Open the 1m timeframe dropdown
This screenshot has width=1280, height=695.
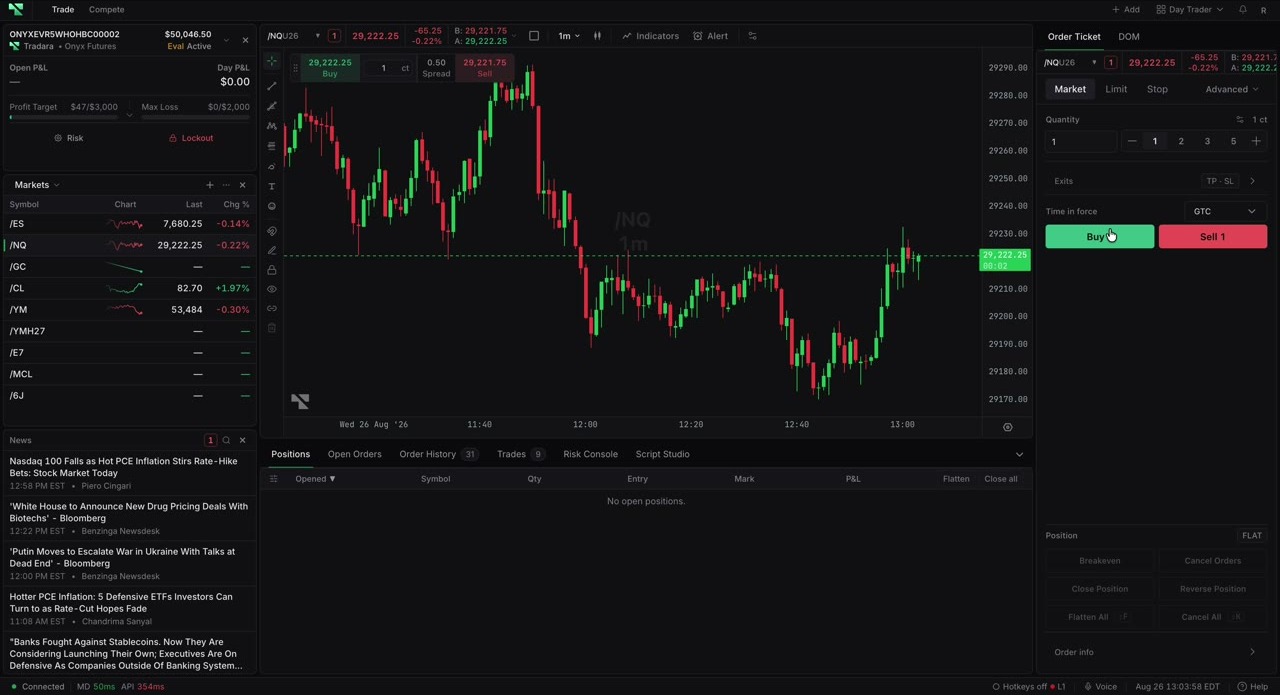point(568,36)
